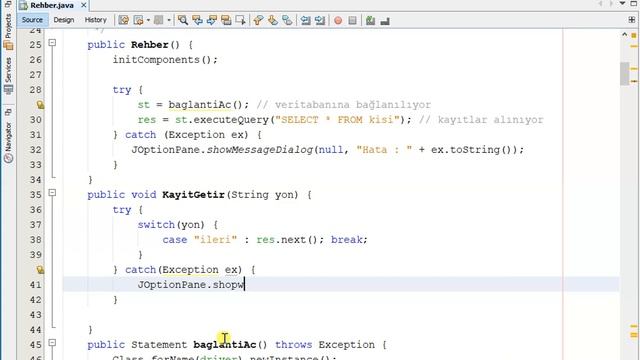Collapse the KayitGetir method fold at line 35
640x360 pixels.
(52, 192)
